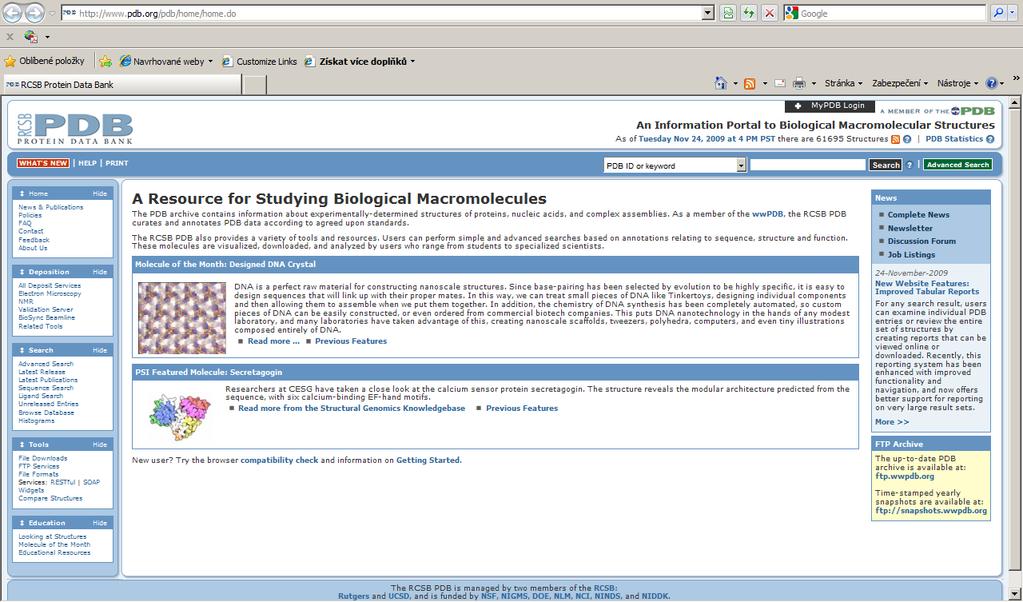Click the WHAT'S NEW menu item
The height and width of the screenshot is (602, 1023).
pyautogui.click(x=43, y=163)
